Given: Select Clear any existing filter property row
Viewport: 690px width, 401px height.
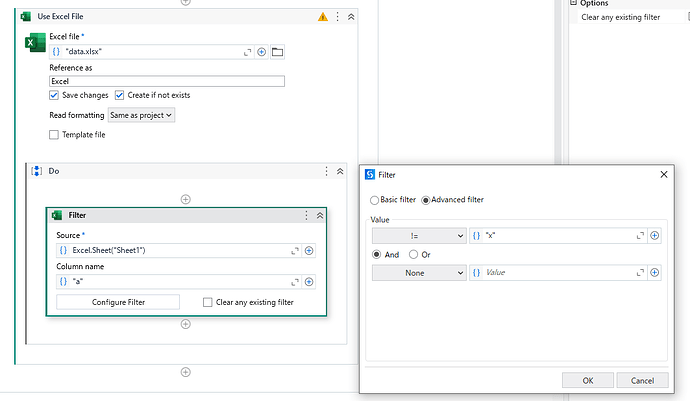Looking at the screenshot, I should [629, 17].
